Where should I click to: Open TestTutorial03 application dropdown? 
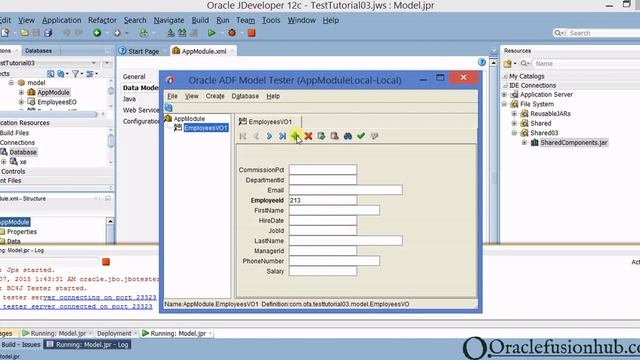click(94, 63)
